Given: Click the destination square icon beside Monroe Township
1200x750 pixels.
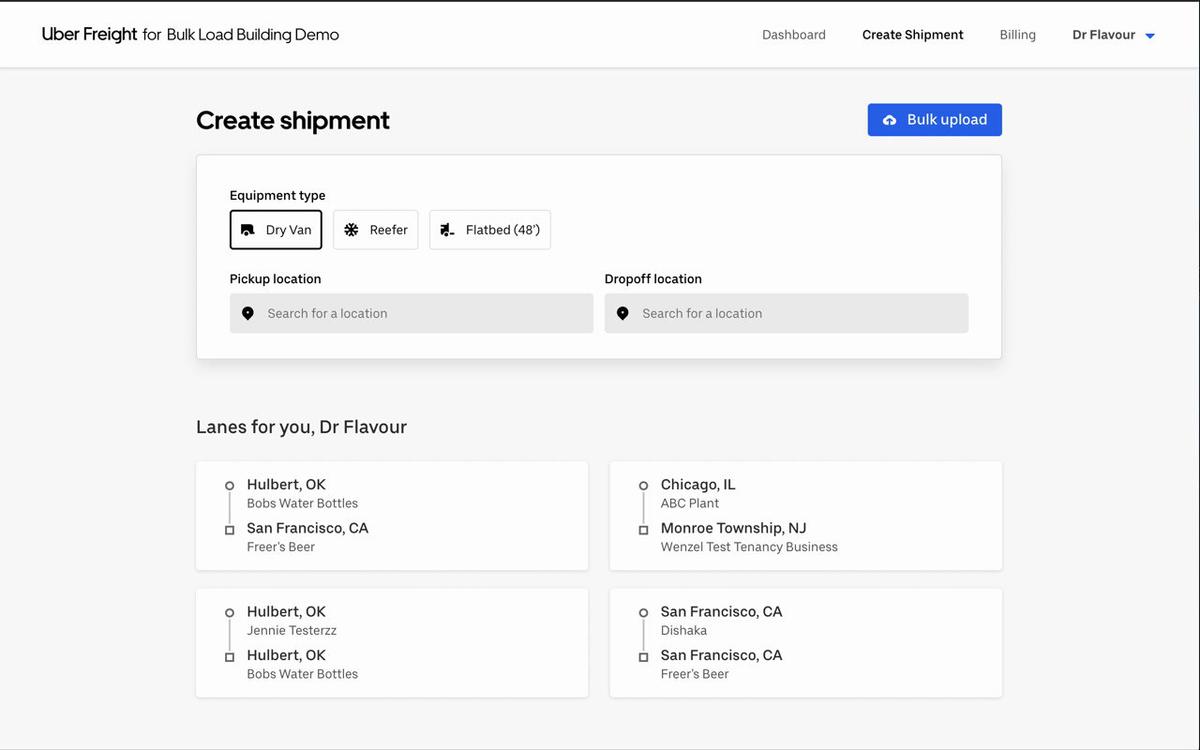Looking at the screenshot, I should 643,530.
